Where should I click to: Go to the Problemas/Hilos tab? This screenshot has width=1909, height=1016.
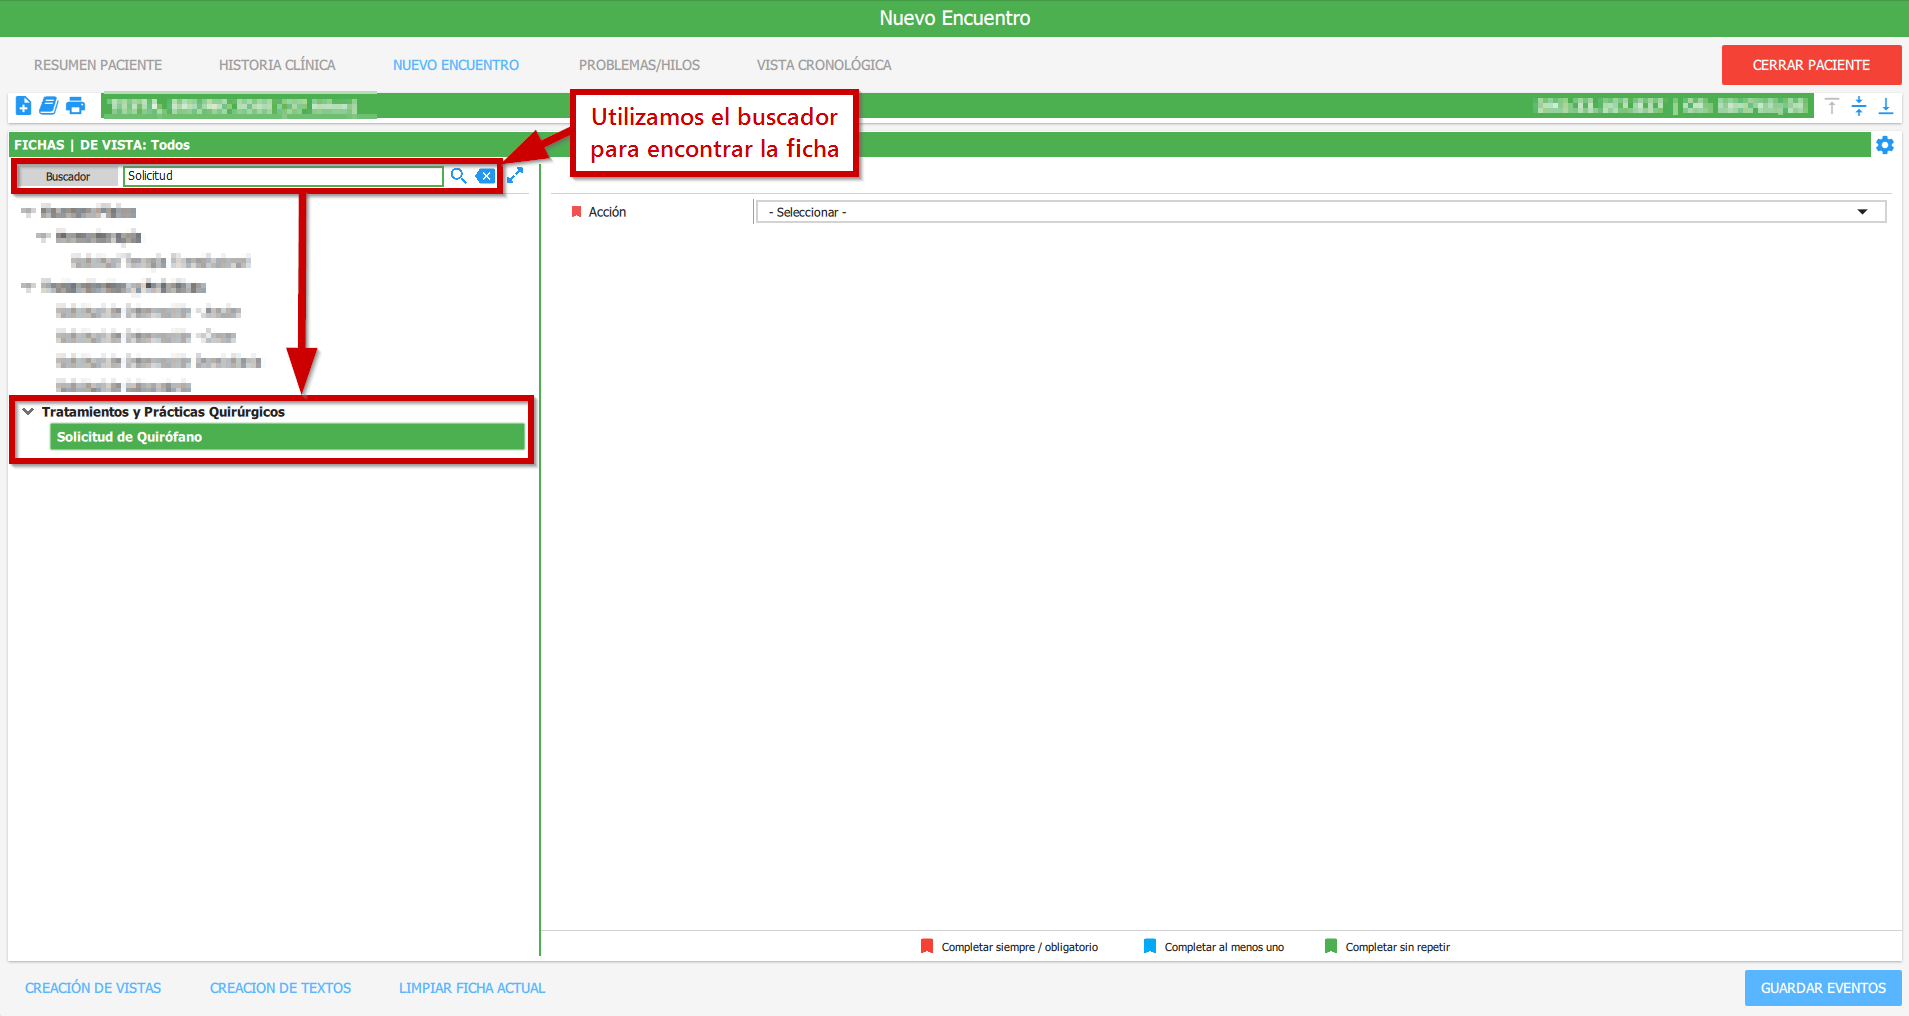click(x=639, y=65)
